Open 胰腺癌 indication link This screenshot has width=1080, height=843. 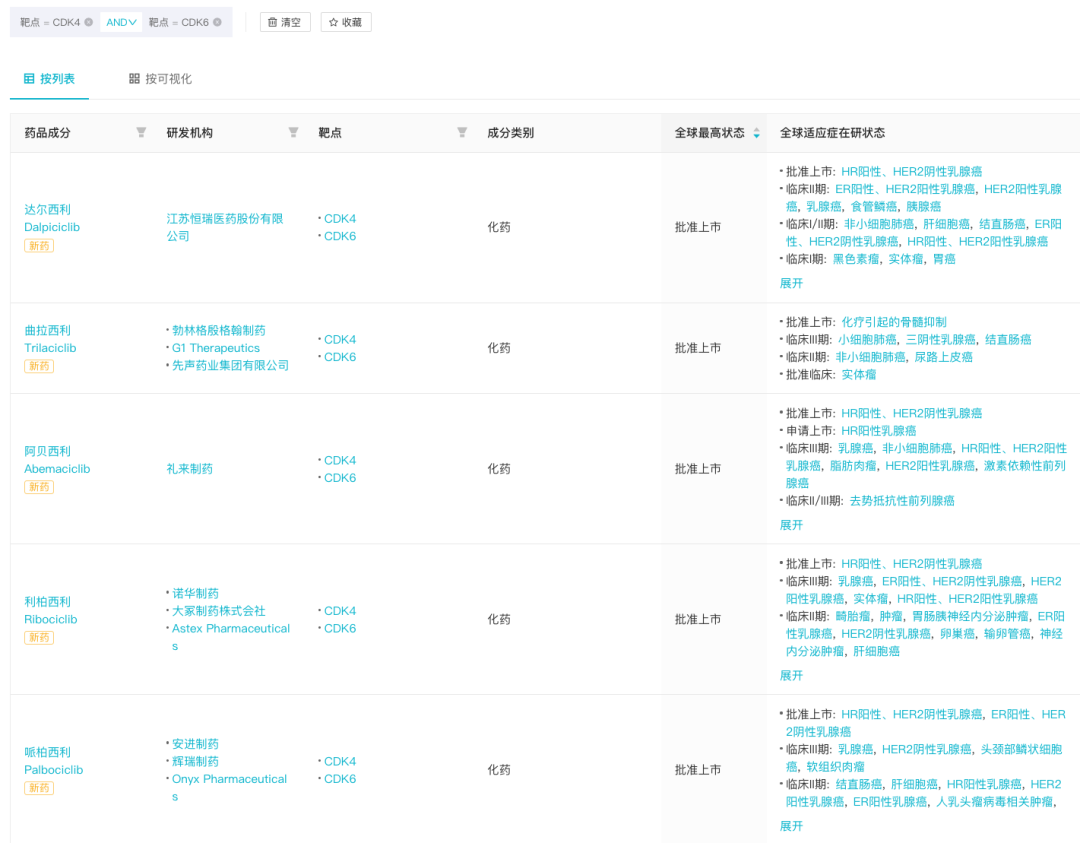pos(924,207)
